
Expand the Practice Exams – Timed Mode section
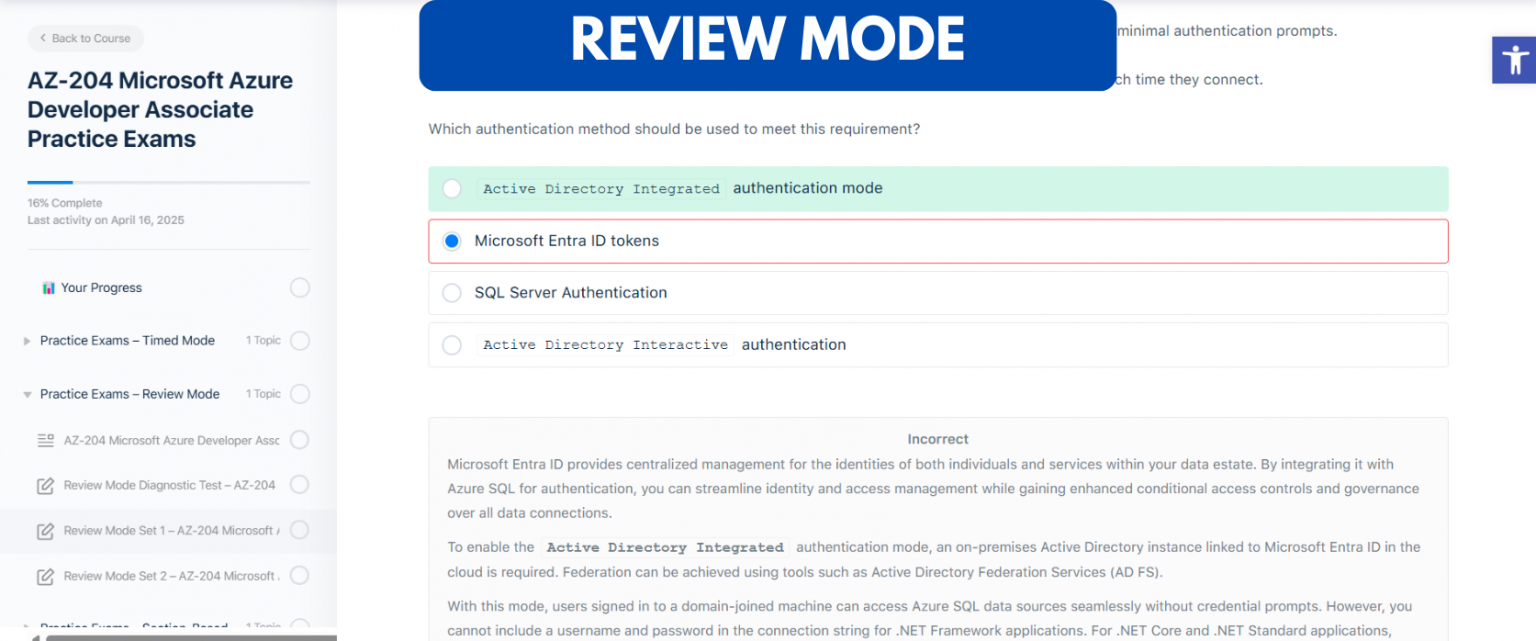click(x=26, y=340)
